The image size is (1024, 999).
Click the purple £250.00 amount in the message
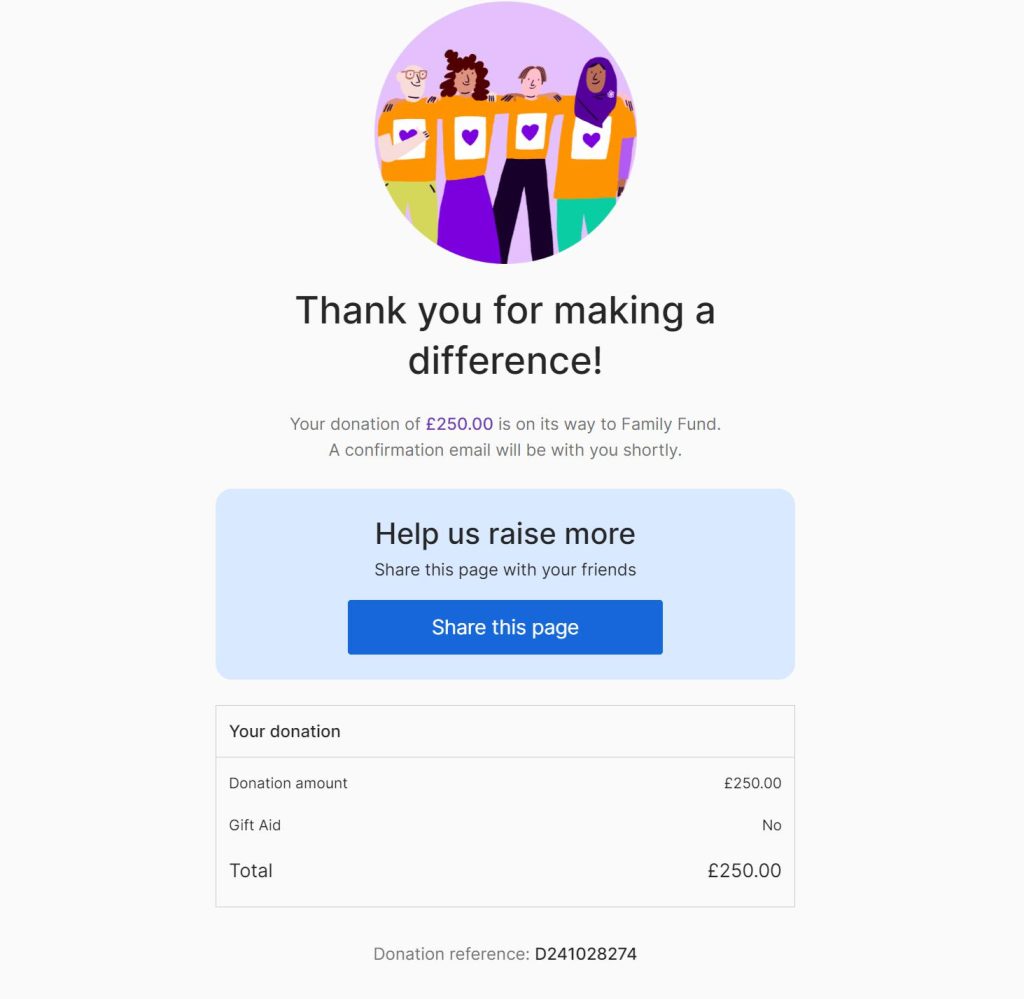459,424
